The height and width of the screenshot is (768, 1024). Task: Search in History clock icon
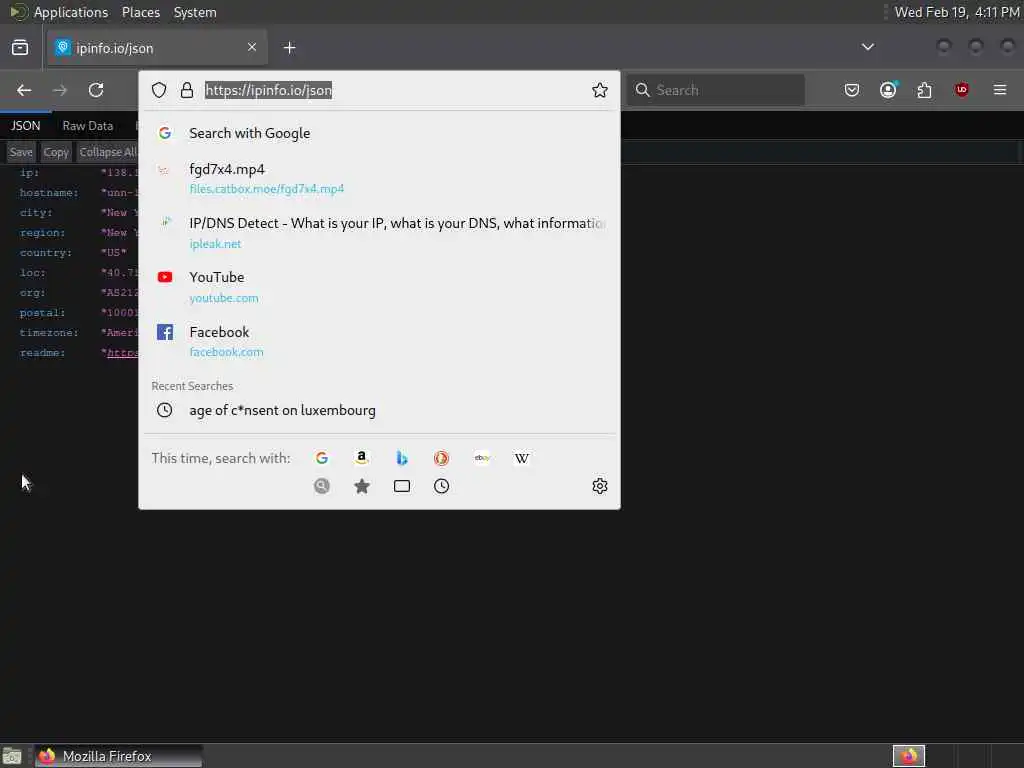click(441, 486)
